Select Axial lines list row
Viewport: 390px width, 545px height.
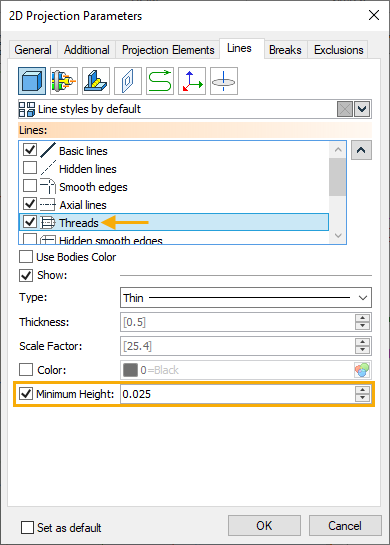pos(174,205)
